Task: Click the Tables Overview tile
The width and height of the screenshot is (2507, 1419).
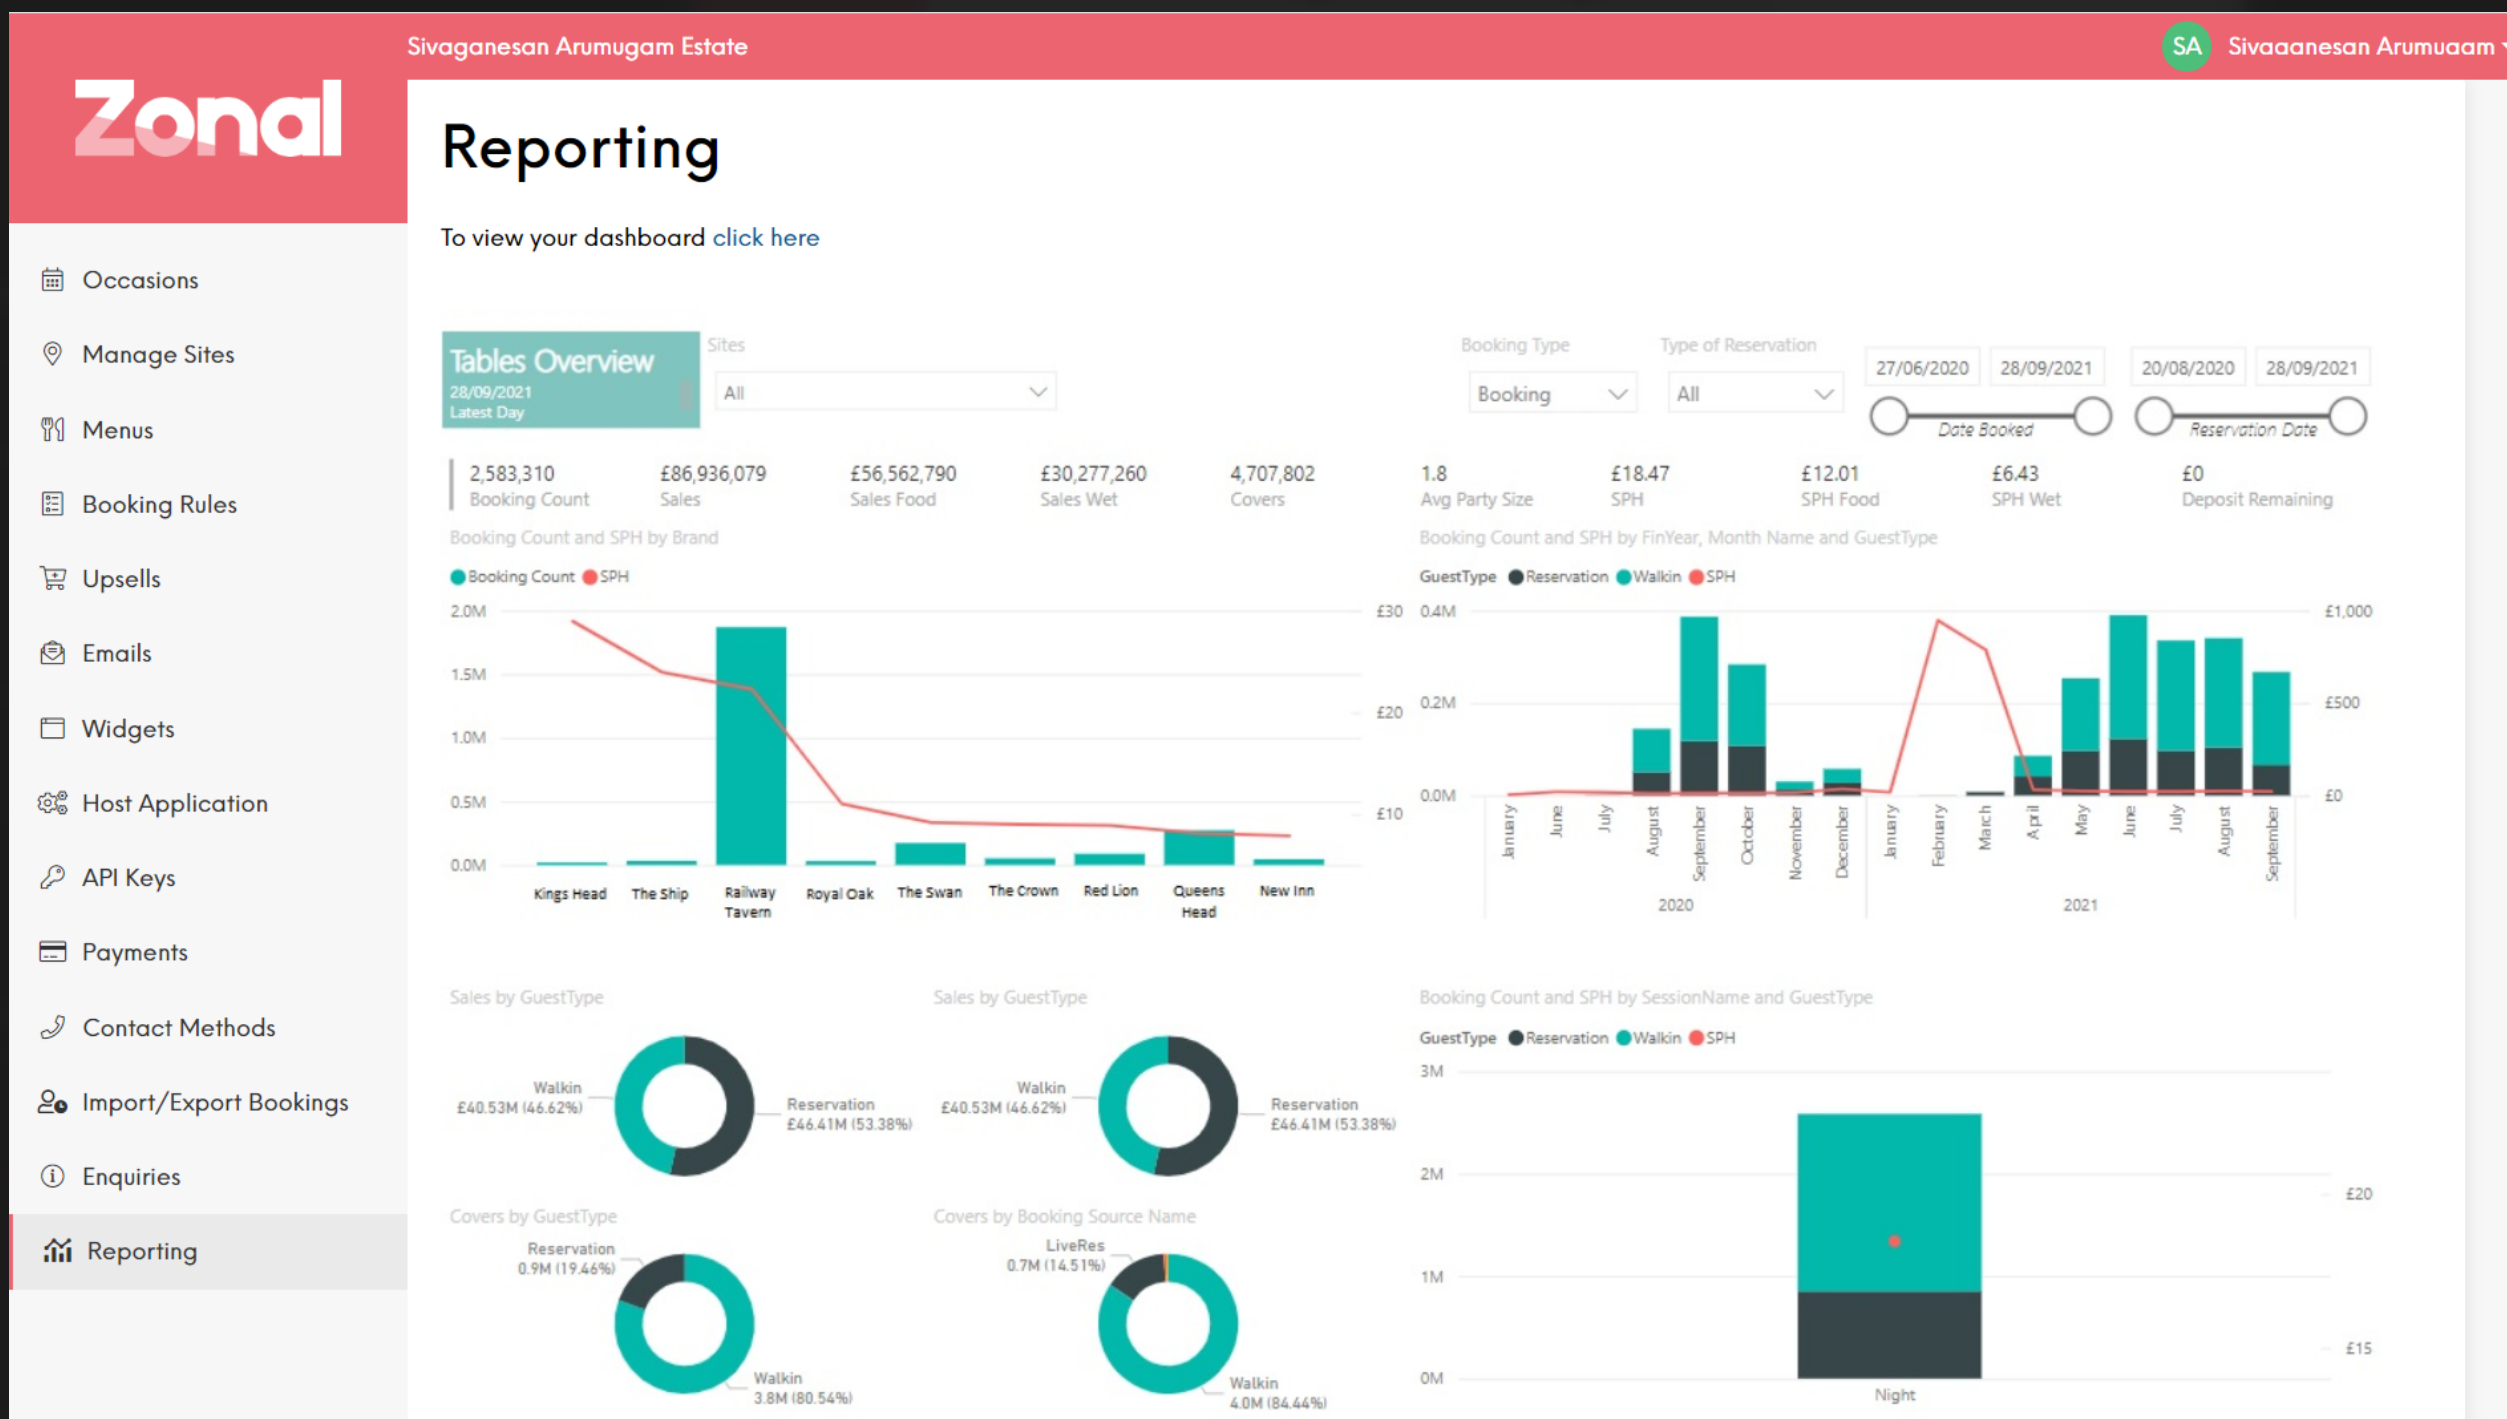Action: pos(570,380)
